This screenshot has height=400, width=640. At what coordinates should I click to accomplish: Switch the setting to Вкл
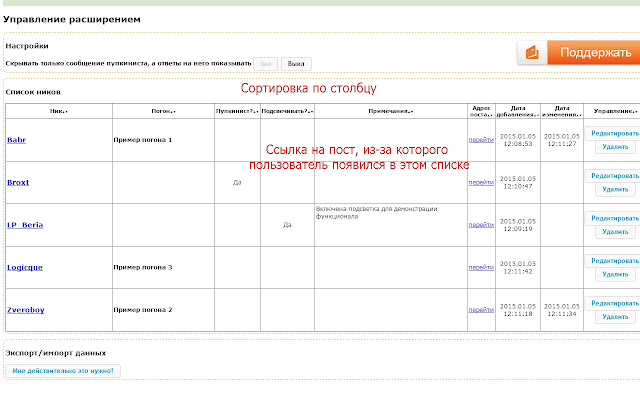click(x=265, y=63)
